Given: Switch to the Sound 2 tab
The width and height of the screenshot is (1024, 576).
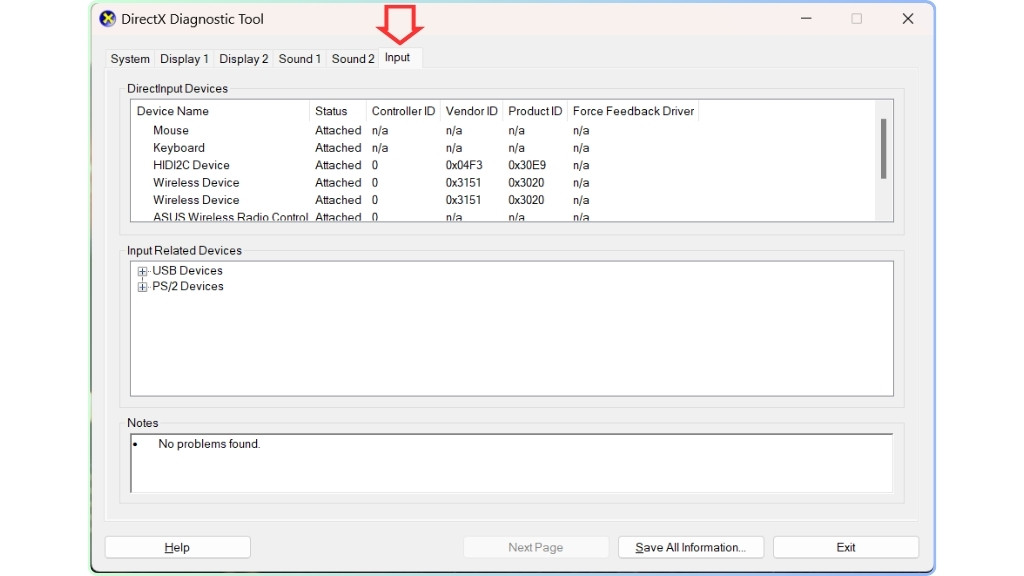Looking at the screenshot, I should [352, 58].
